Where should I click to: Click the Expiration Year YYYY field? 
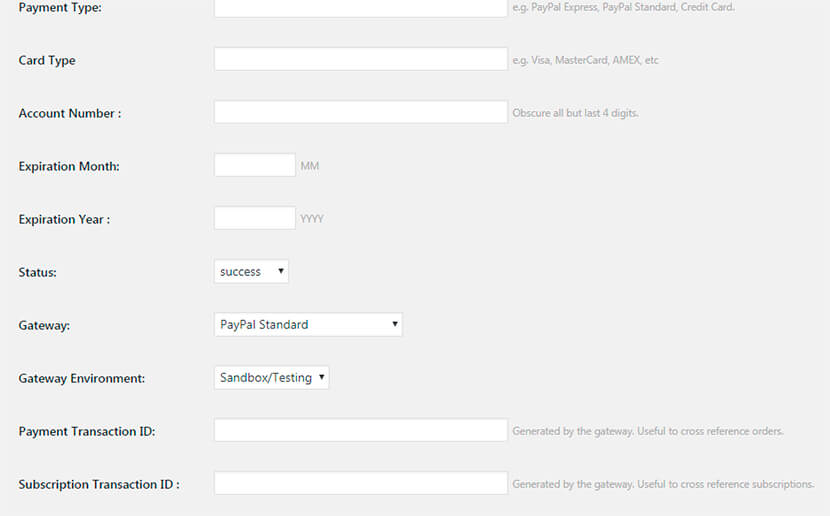255,218
